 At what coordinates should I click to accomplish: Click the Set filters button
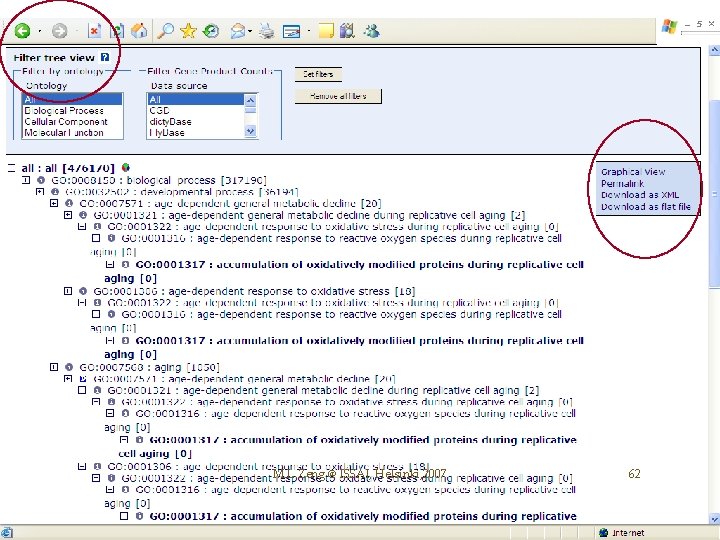point(318,74)
